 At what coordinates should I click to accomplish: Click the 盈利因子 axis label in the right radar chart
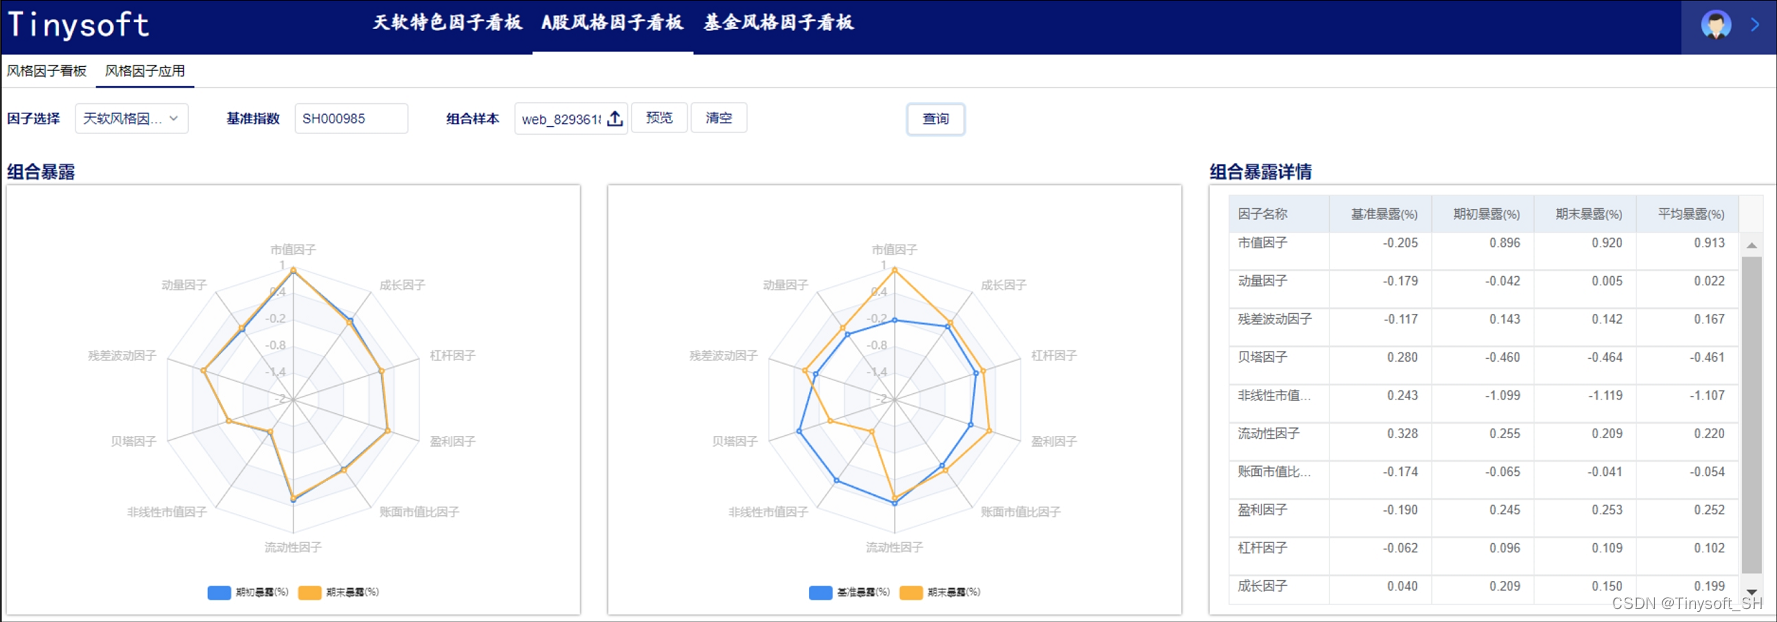pos(1054,441)
